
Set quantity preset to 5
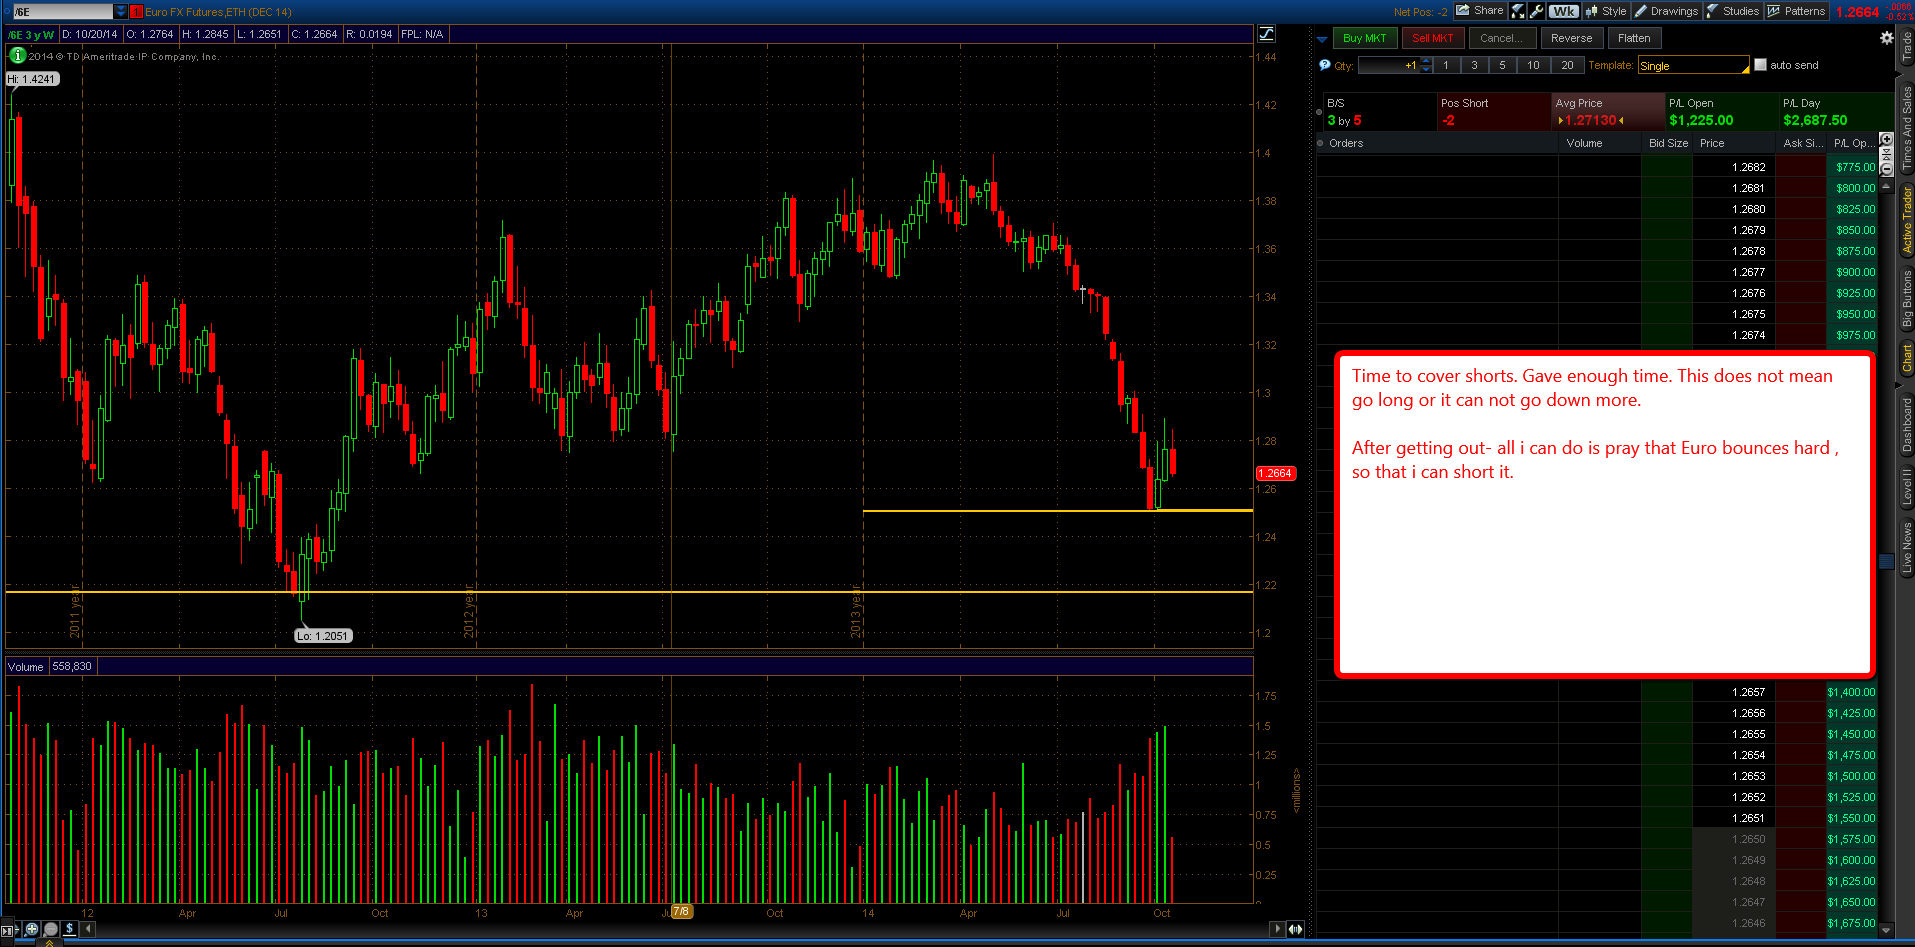coord(1502,65)
